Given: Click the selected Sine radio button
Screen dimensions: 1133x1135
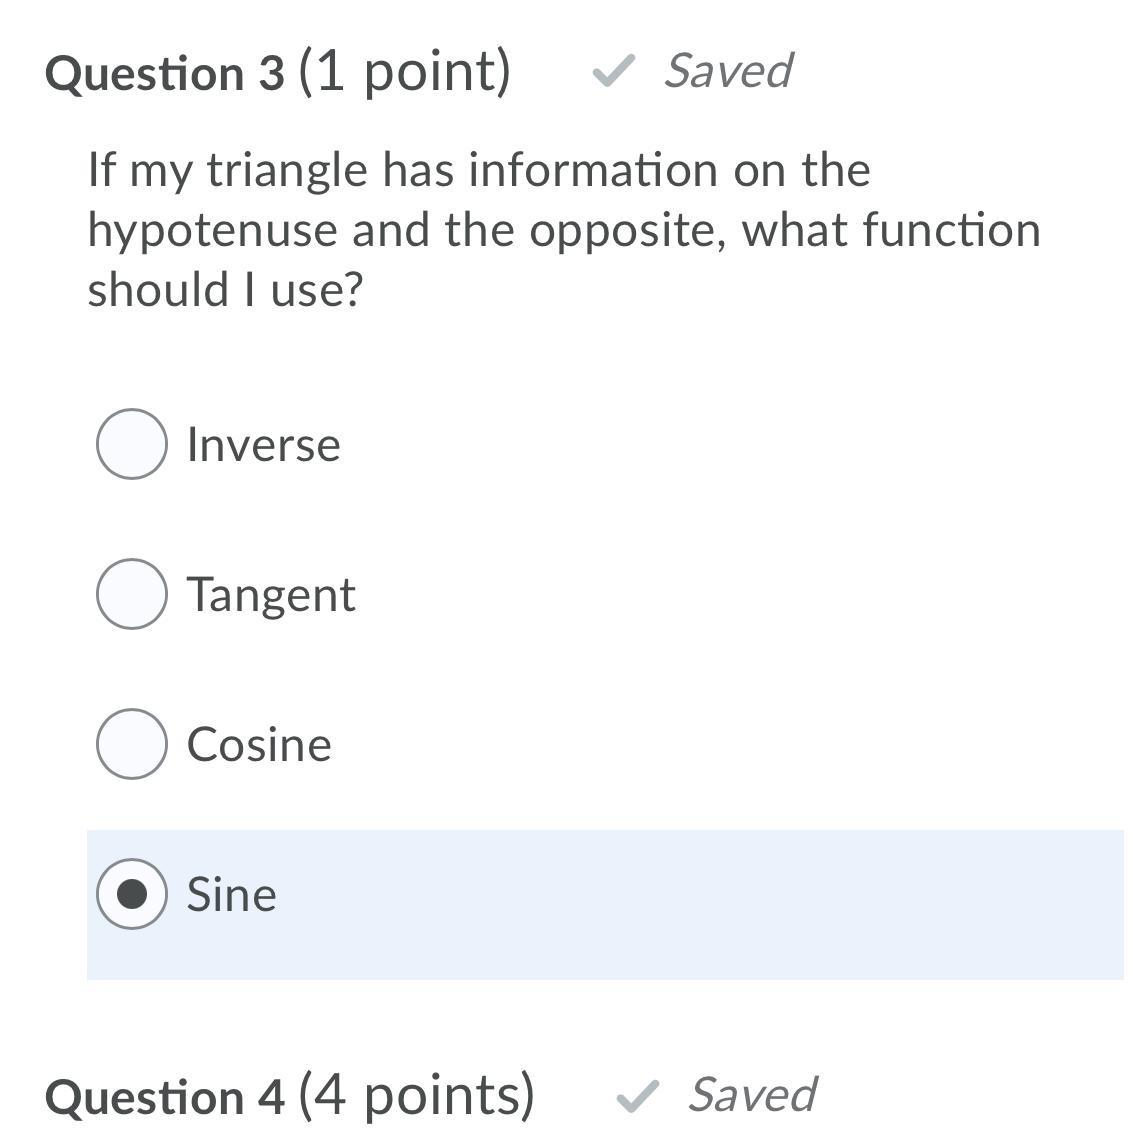Looking at the screenshot, I should tap(131, 894).
